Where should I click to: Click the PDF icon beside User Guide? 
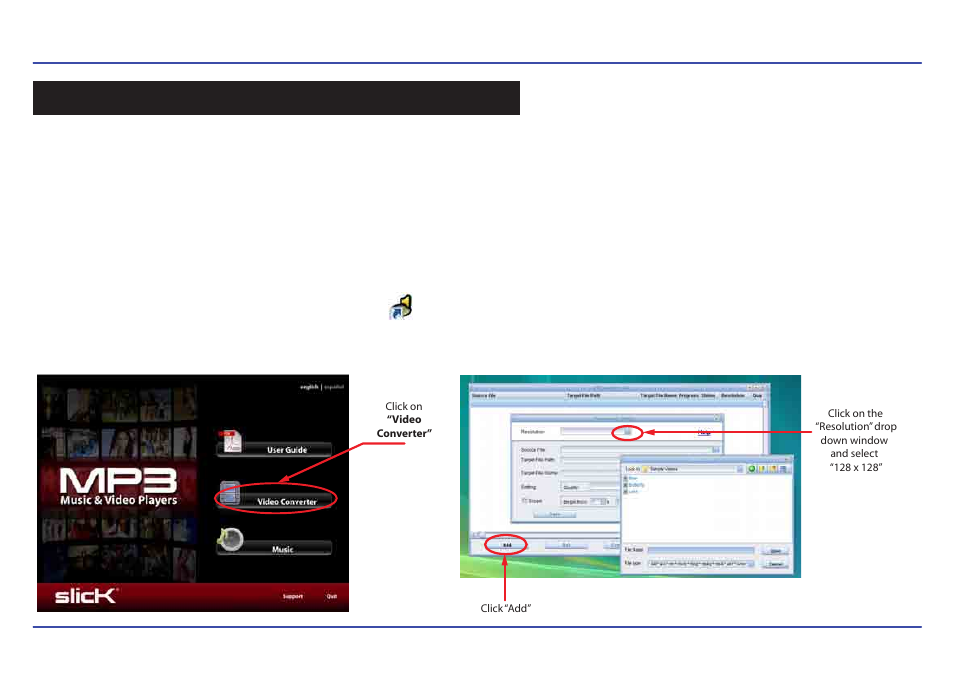click(x=230, y=442)
